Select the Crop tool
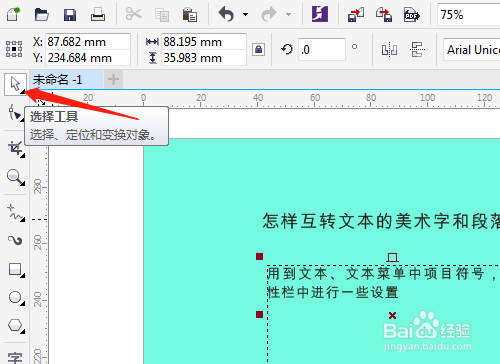 [16, 149]
